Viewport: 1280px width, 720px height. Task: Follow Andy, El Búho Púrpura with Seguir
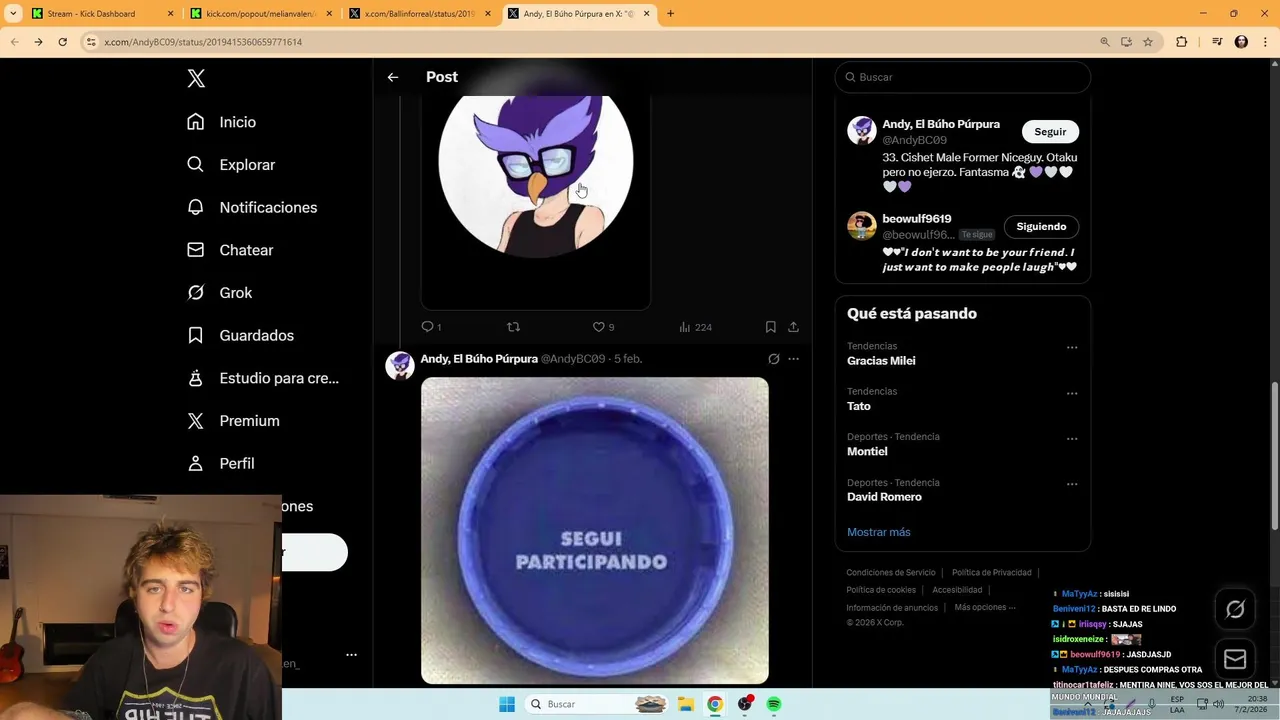pyautogui.click(x=1050, y=132)
